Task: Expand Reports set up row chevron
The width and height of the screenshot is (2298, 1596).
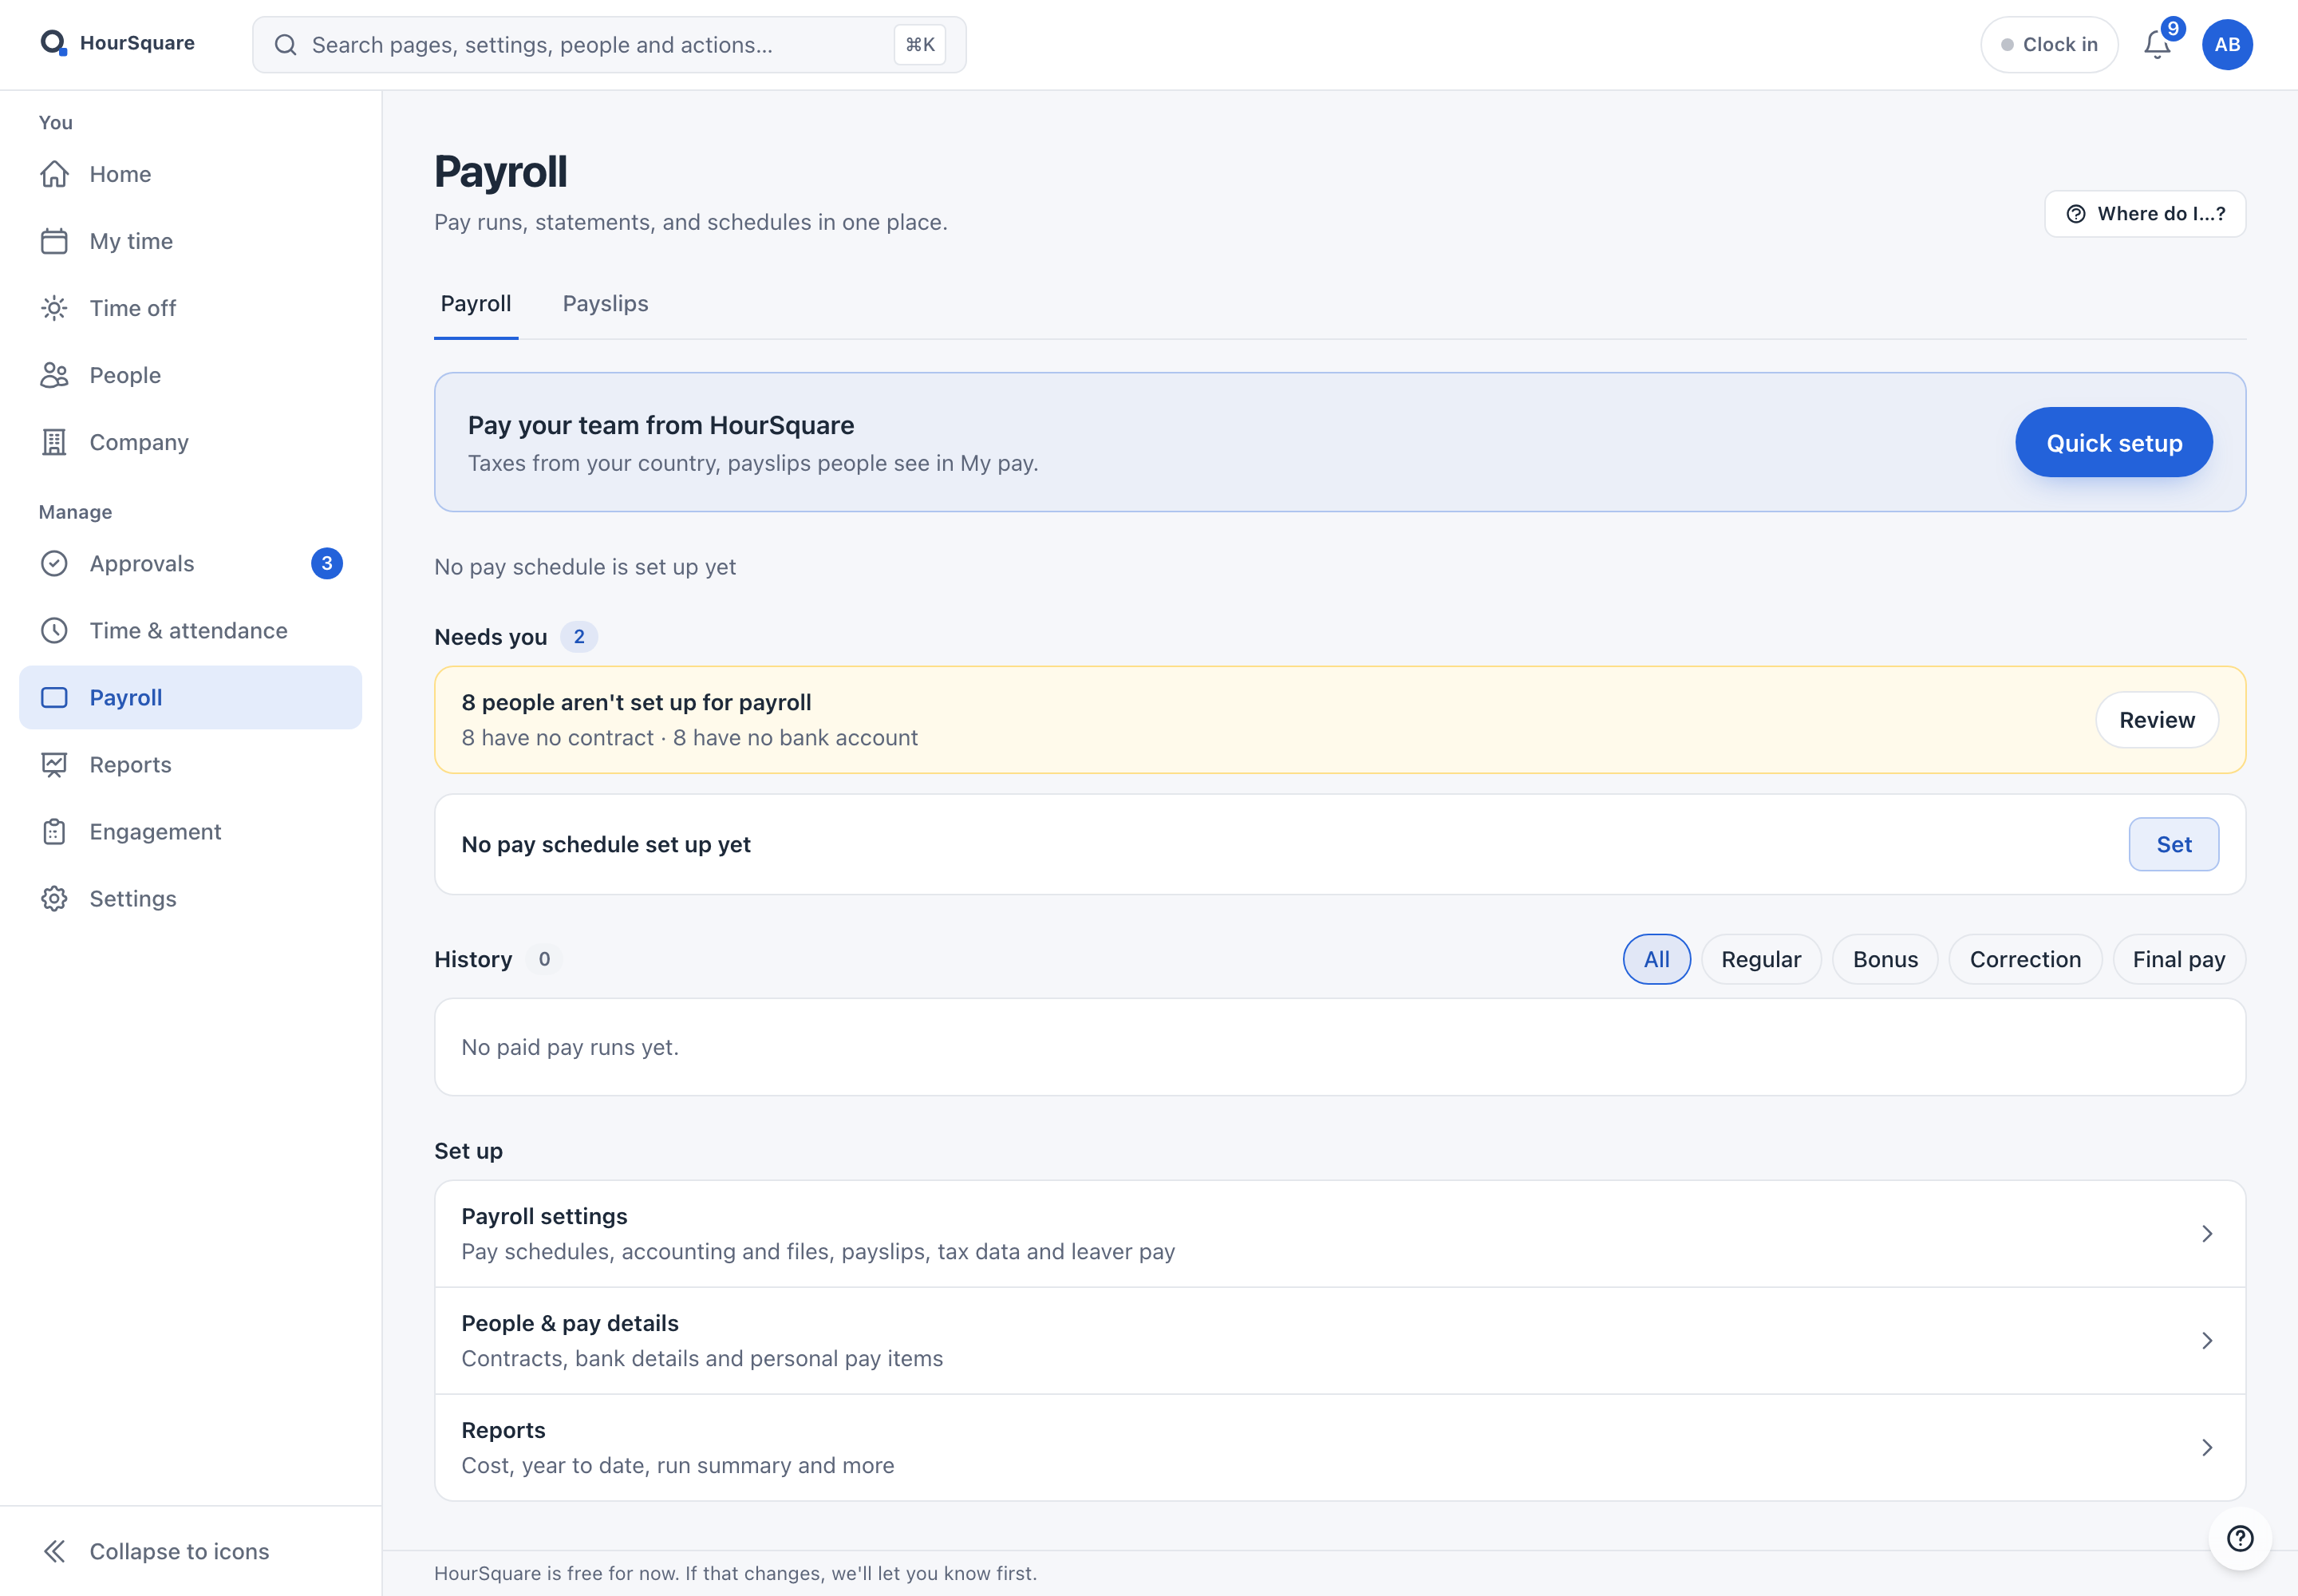Action: tap(2207, 1448)
